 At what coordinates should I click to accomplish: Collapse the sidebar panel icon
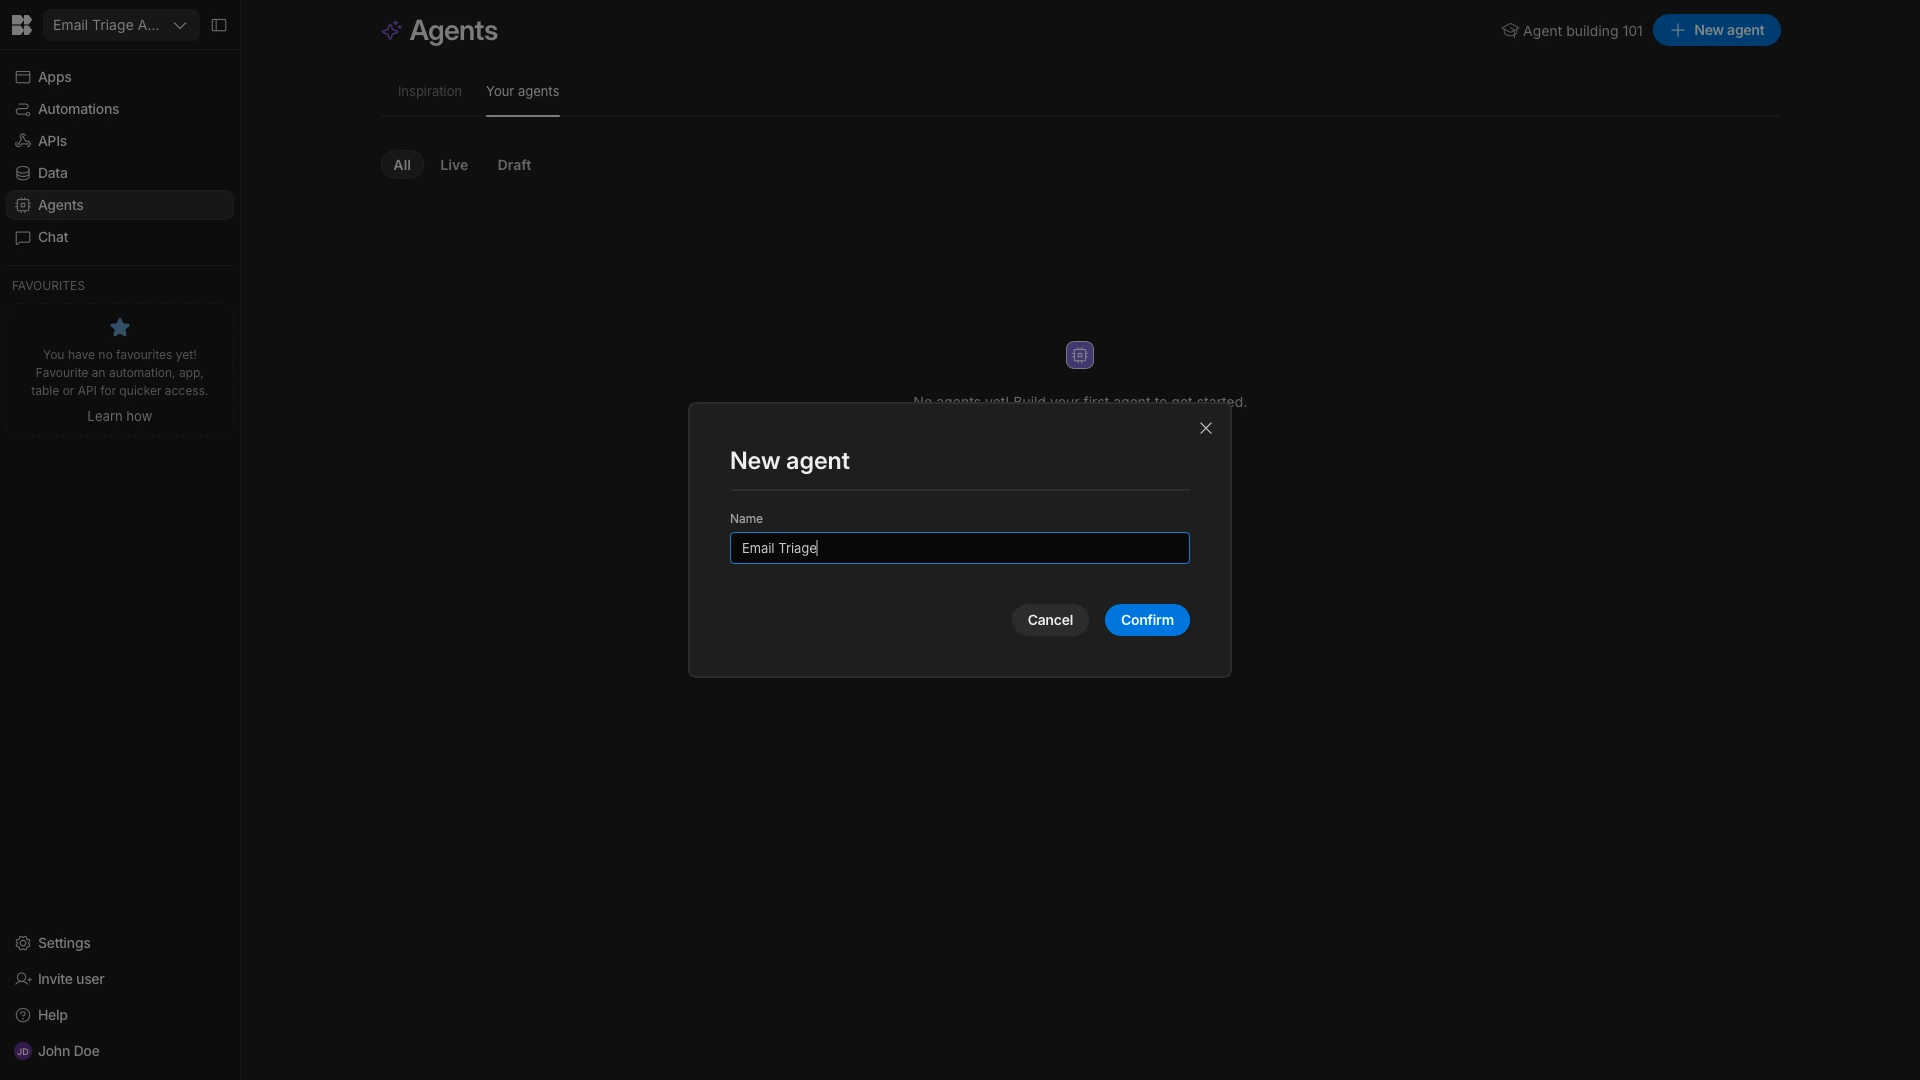219,25
